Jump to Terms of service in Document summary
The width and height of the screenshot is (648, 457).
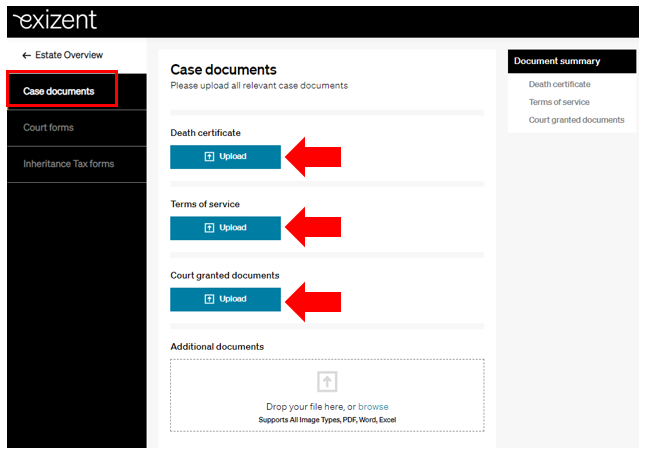[559, 102]
